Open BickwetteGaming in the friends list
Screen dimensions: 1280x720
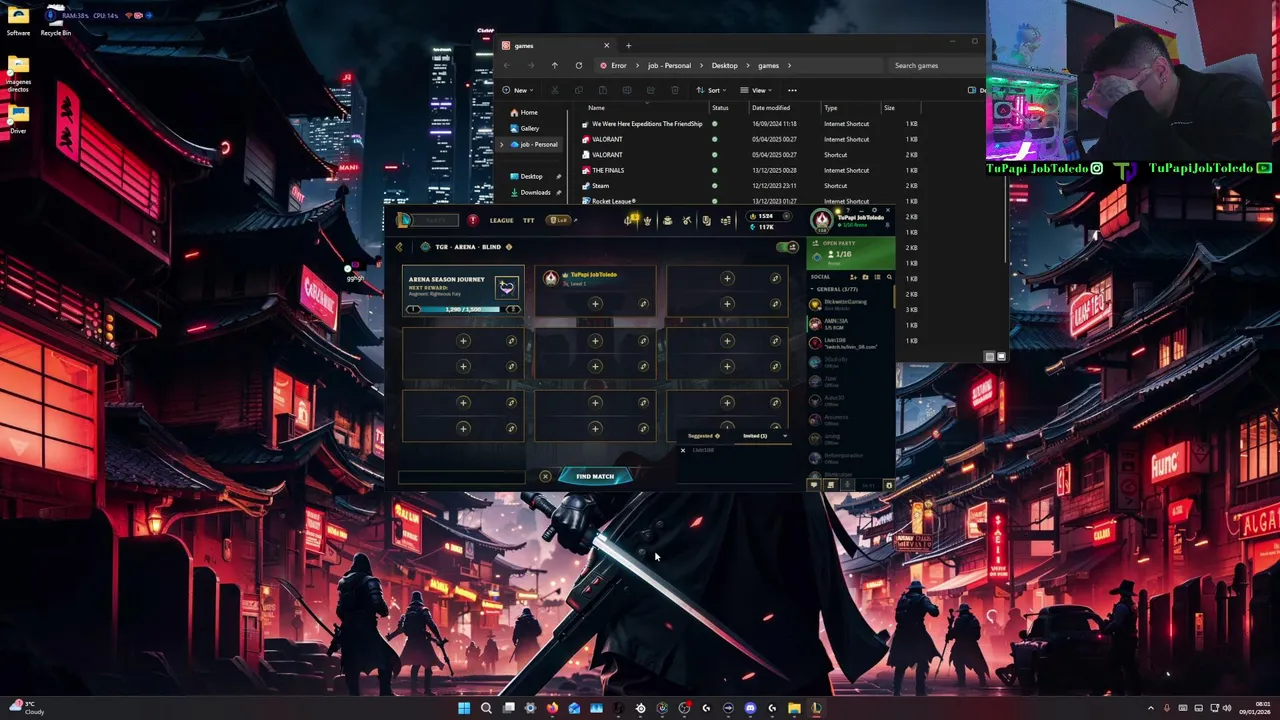pos(851,304)
